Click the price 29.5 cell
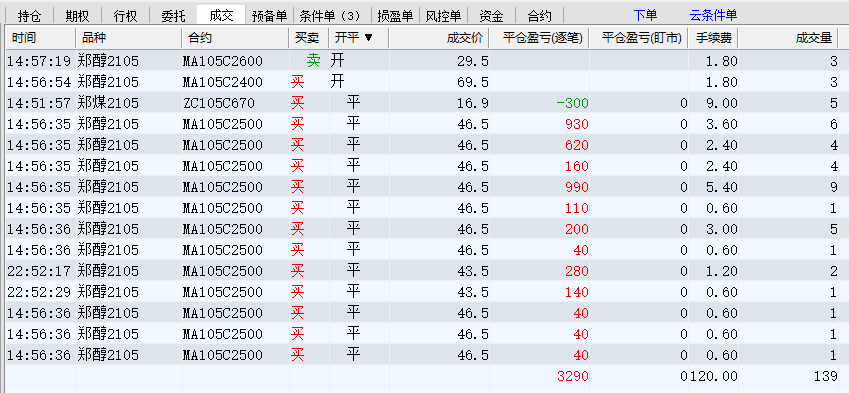The image size is (849, 393). [473, 61]
